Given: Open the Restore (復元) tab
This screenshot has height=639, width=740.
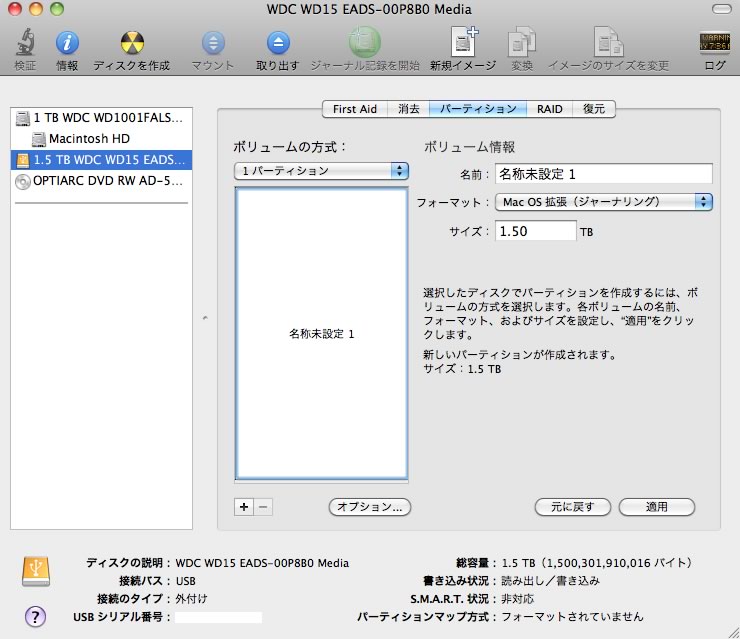Looking at the screenshot, I should click(594, 109).
